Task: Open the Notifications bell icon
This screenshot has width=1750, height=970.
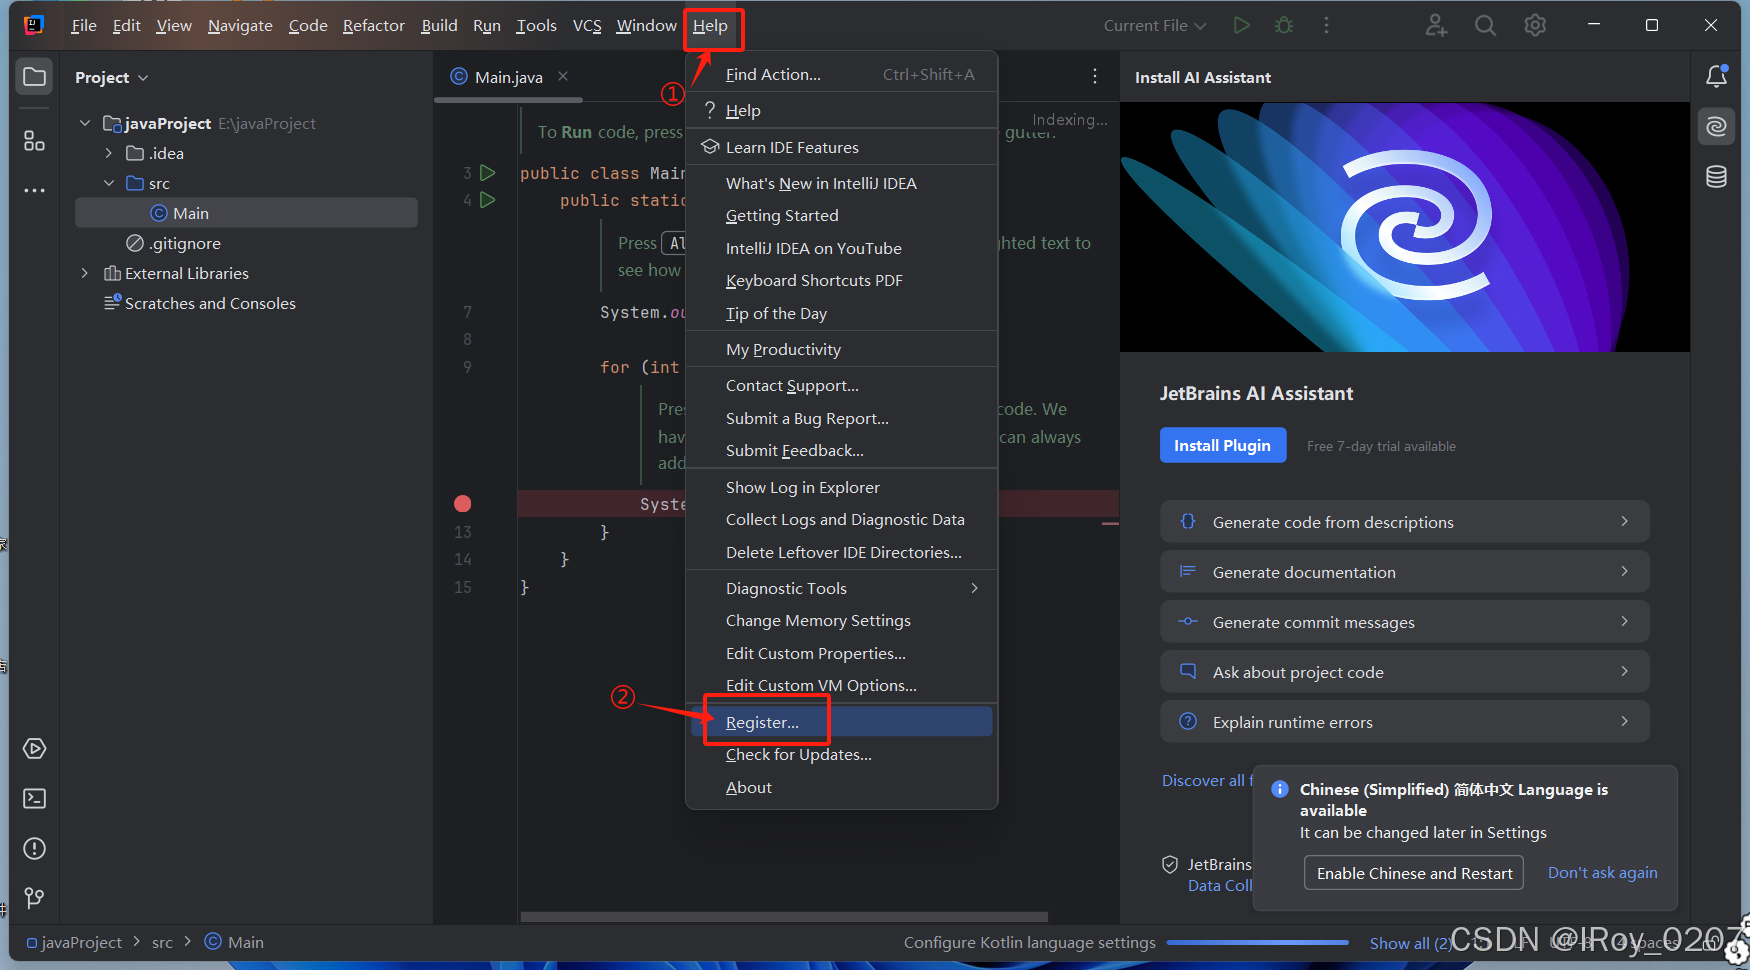Action: 1717,76
